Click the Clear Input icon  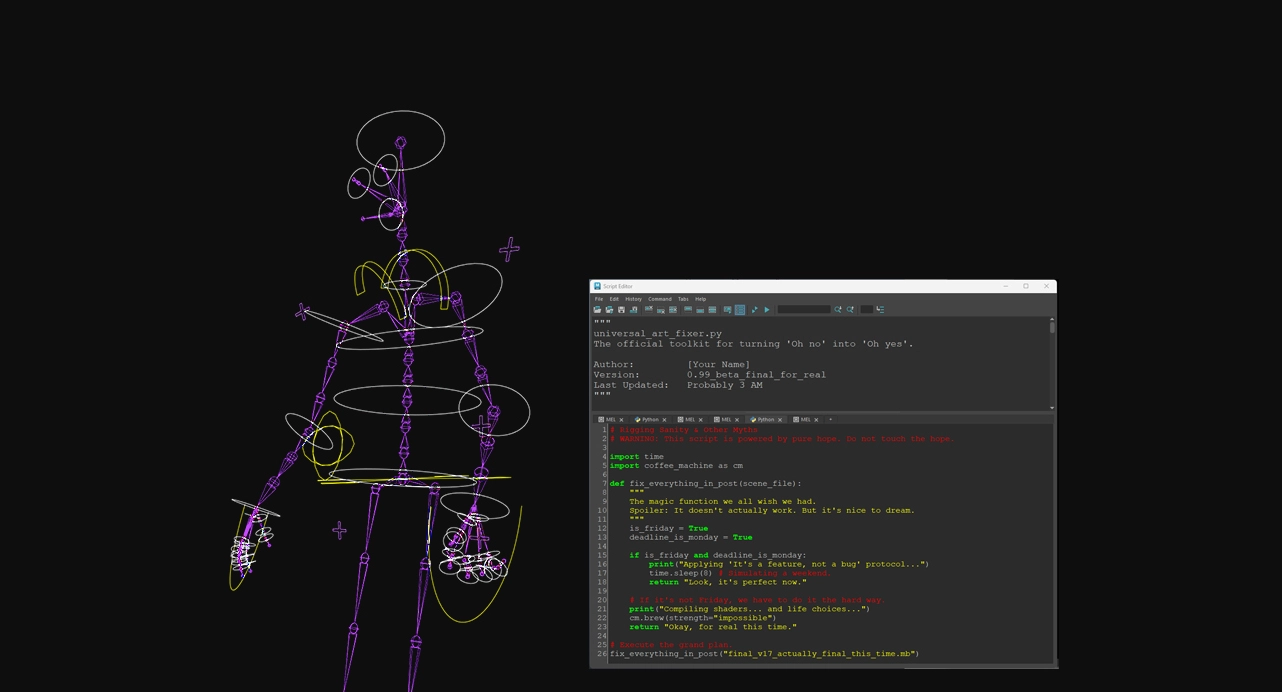660,310
